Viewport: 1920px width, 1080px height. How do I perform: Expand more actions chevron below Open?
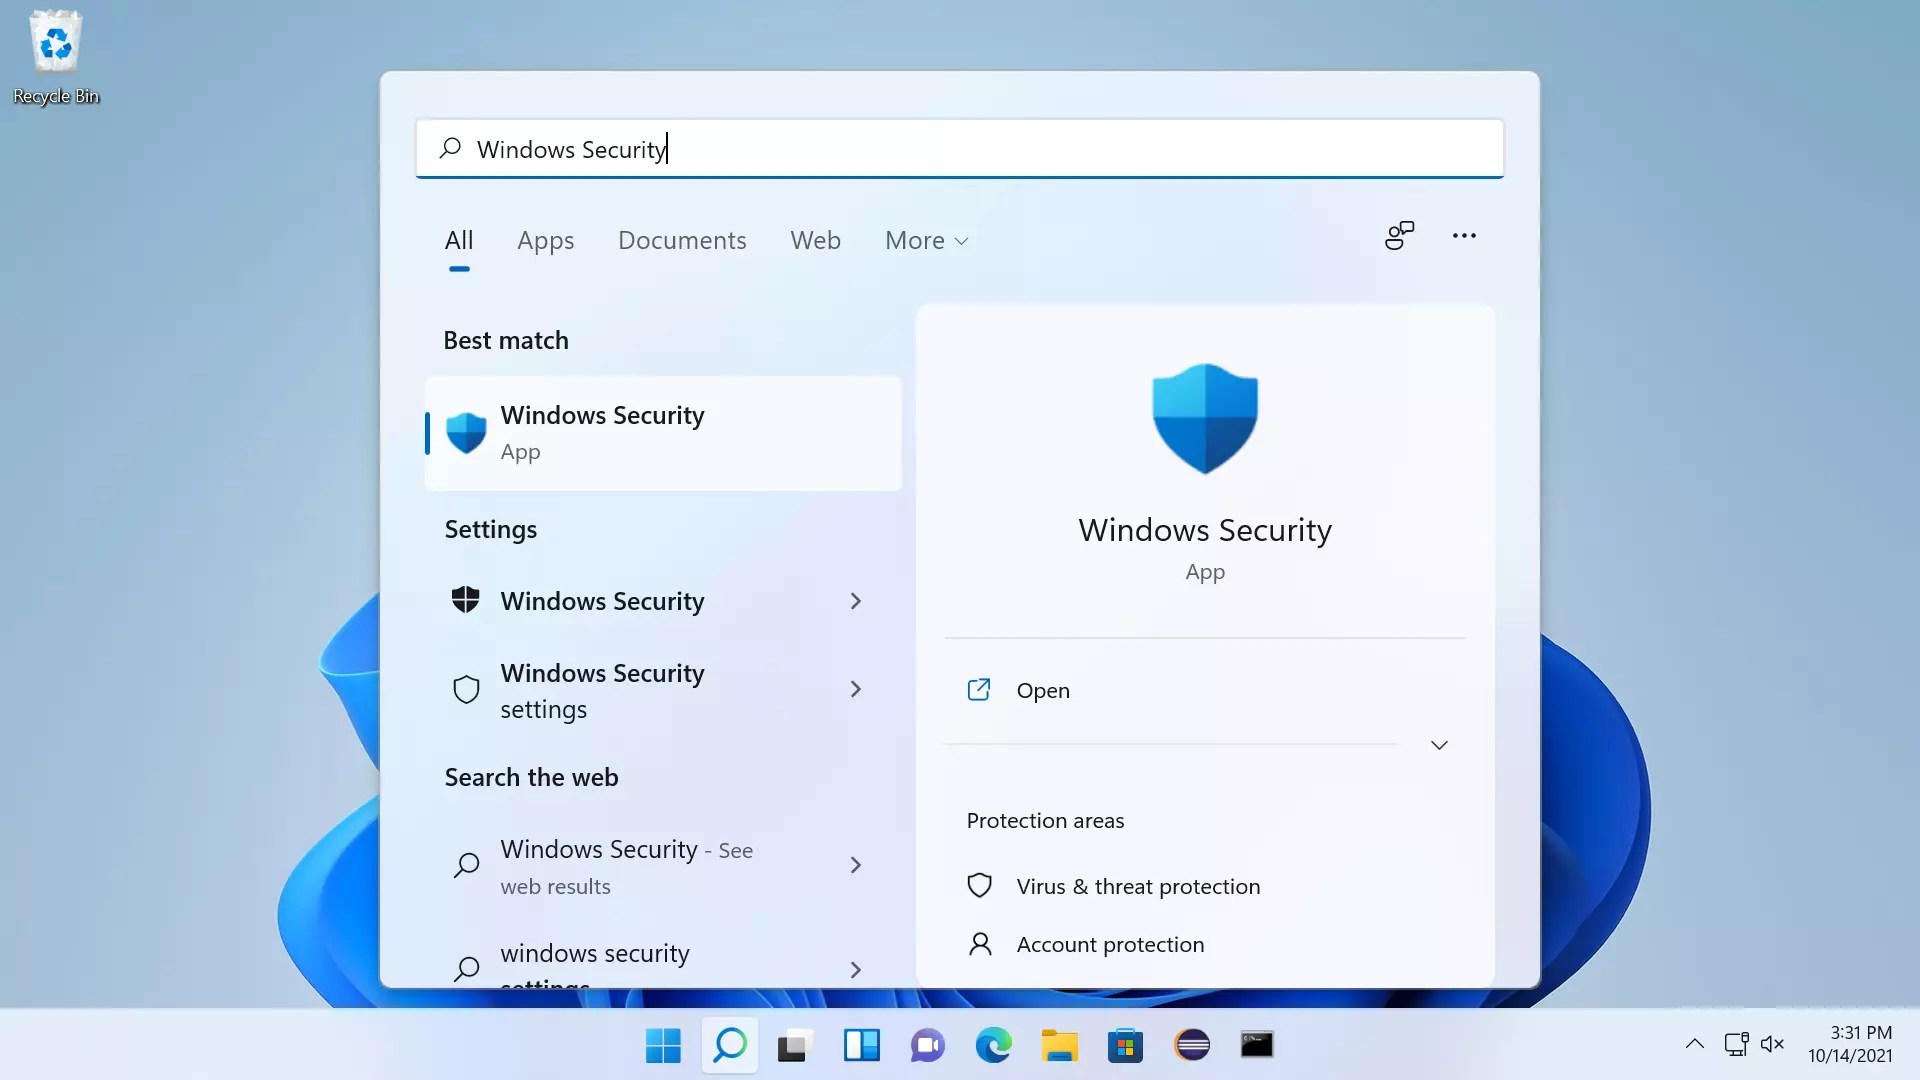[1439, 745]
